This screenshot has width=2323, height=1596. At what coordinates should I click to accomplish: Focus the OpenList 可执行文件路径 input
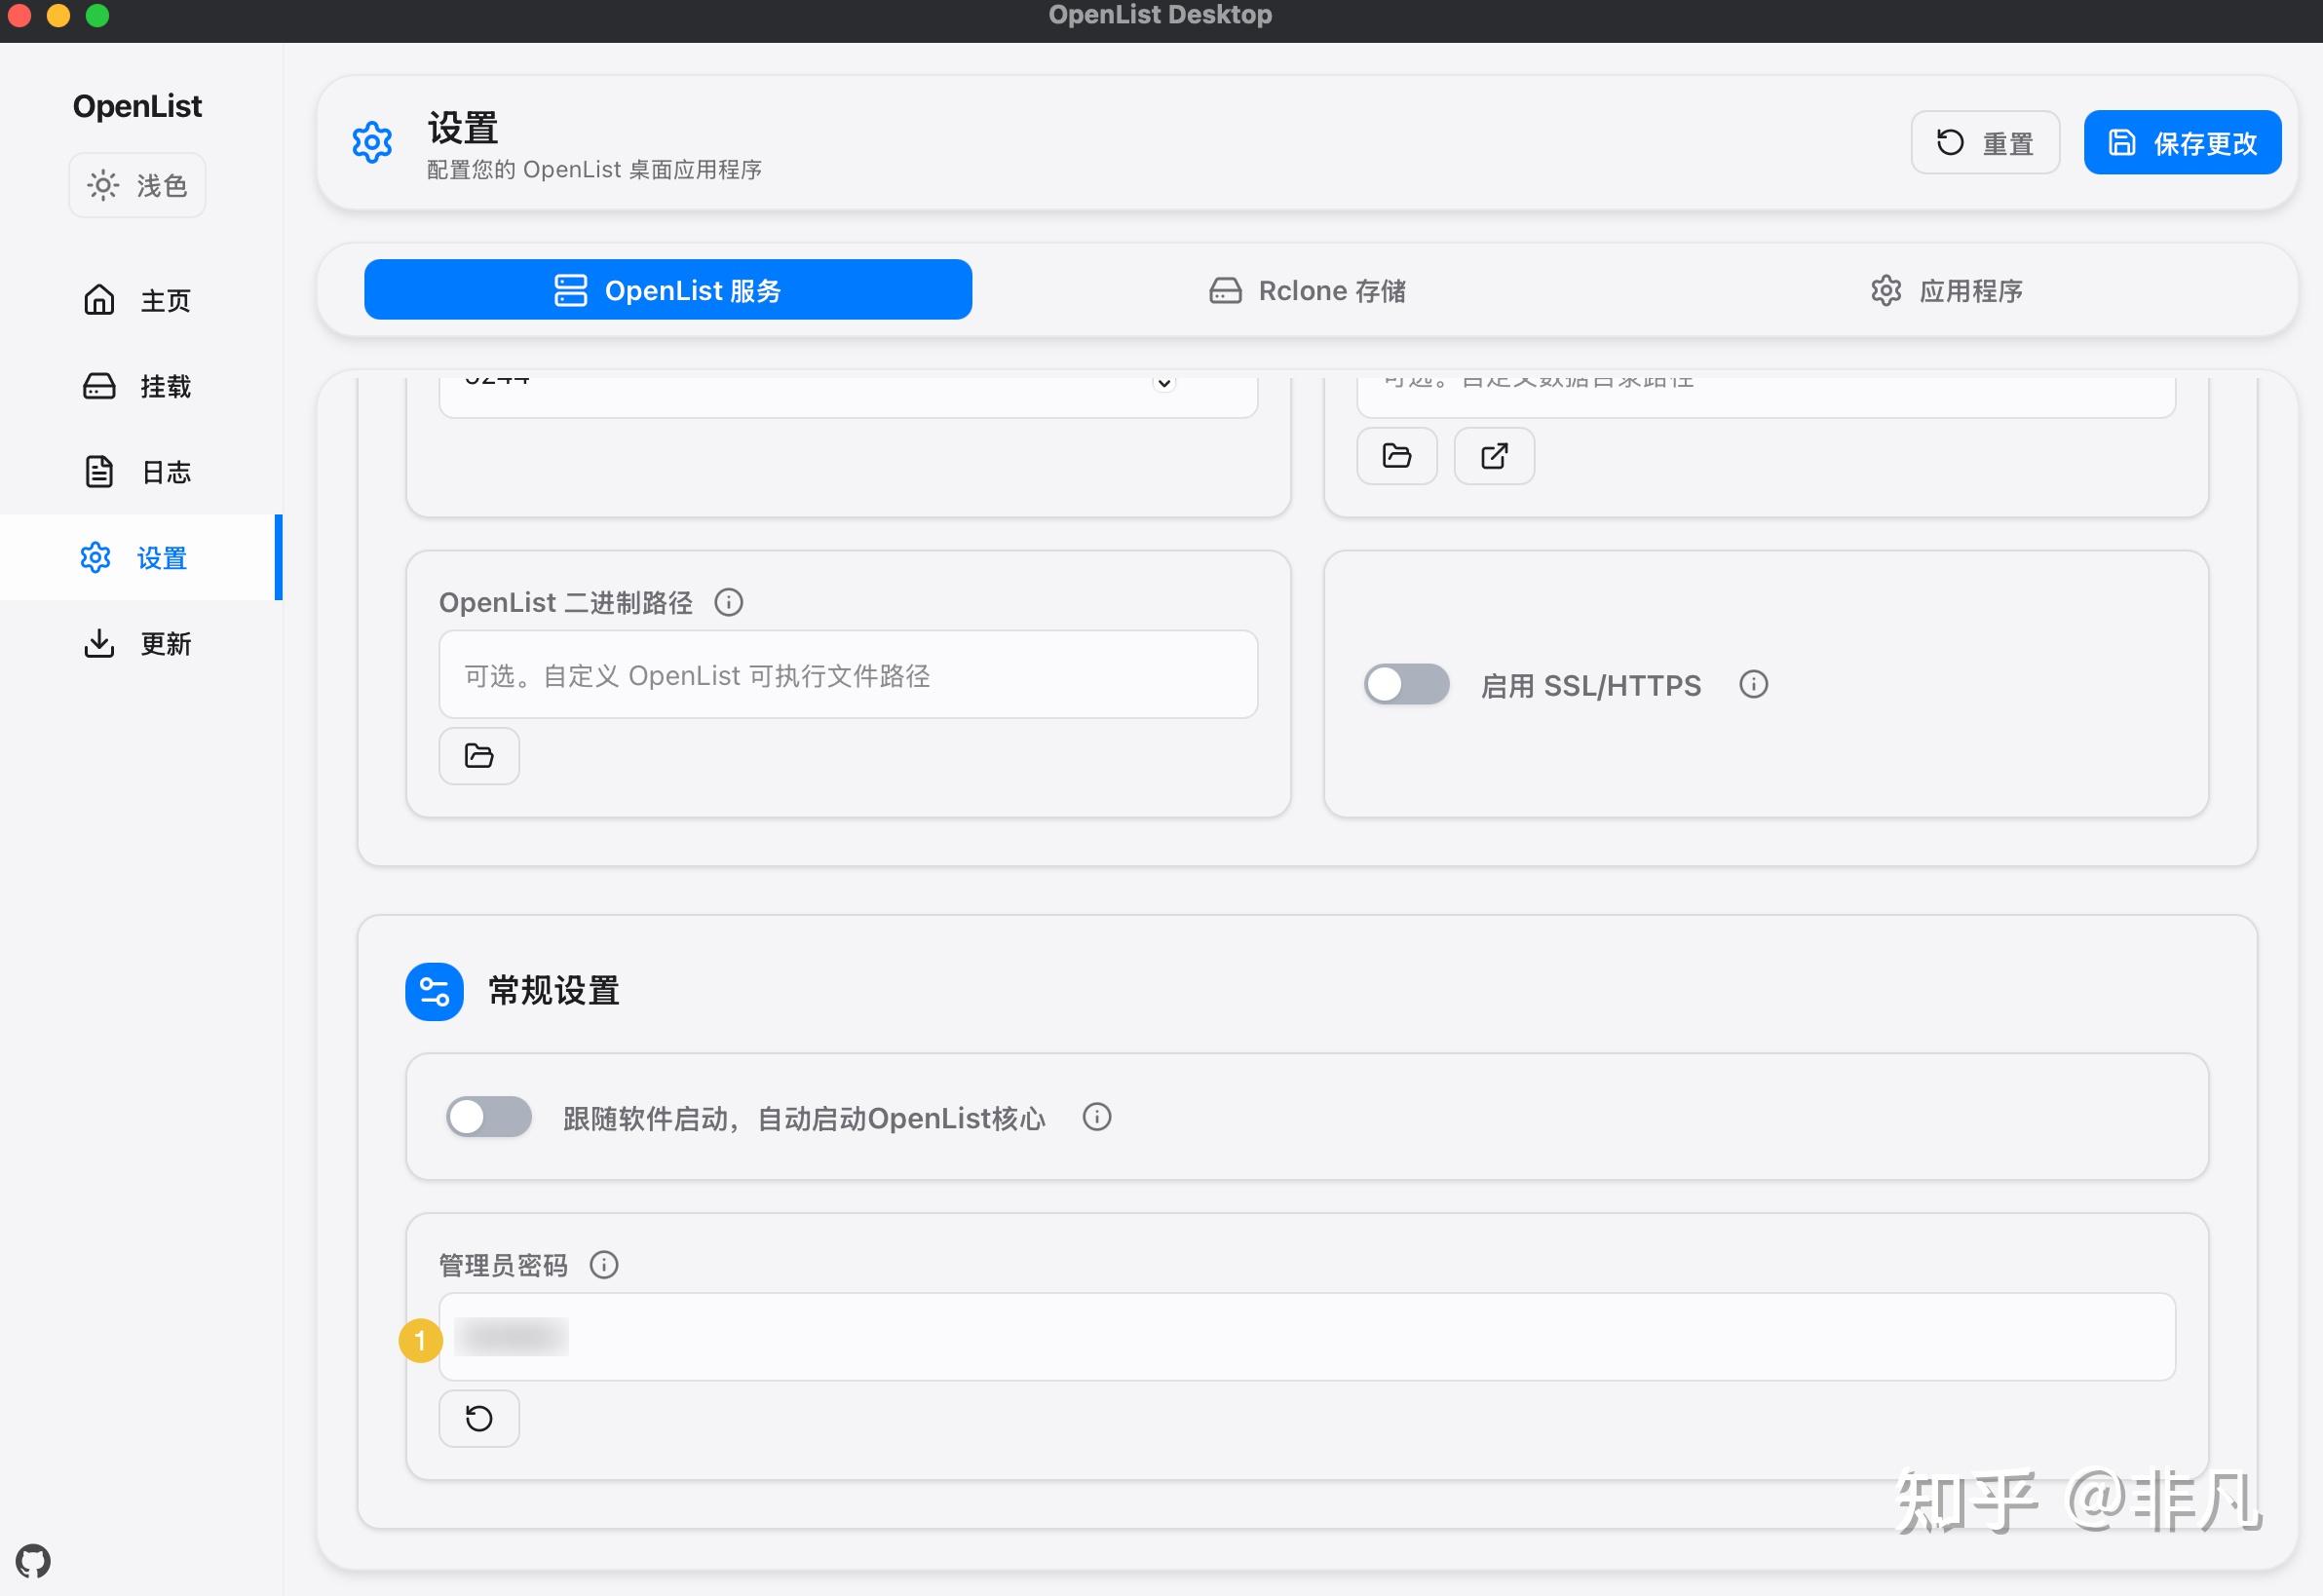pyautogui.click(x=848, y=674)
